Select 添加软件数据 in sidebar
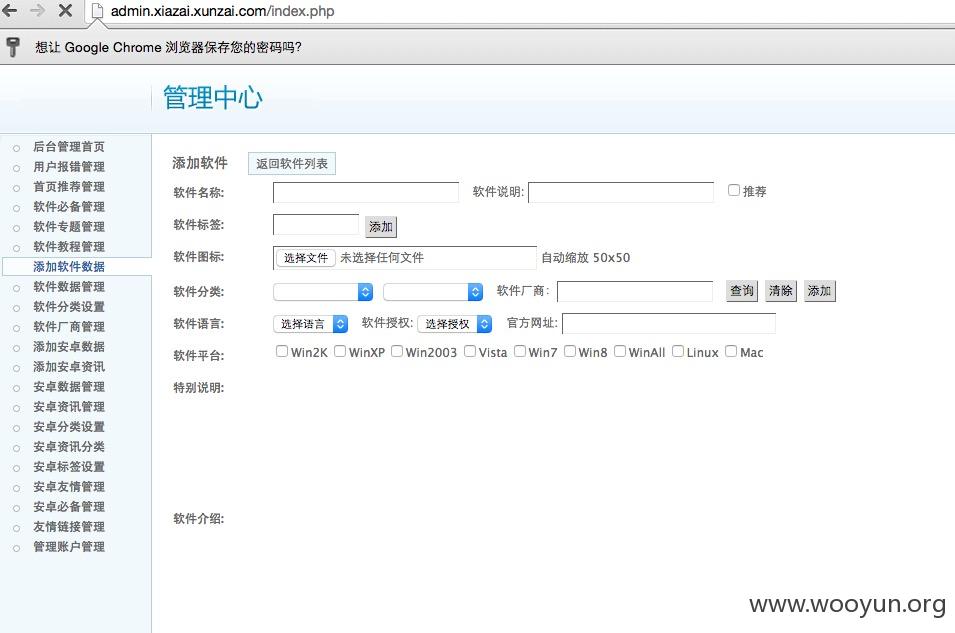This screenshot has width=955, height=633. (x=69, y=266)
